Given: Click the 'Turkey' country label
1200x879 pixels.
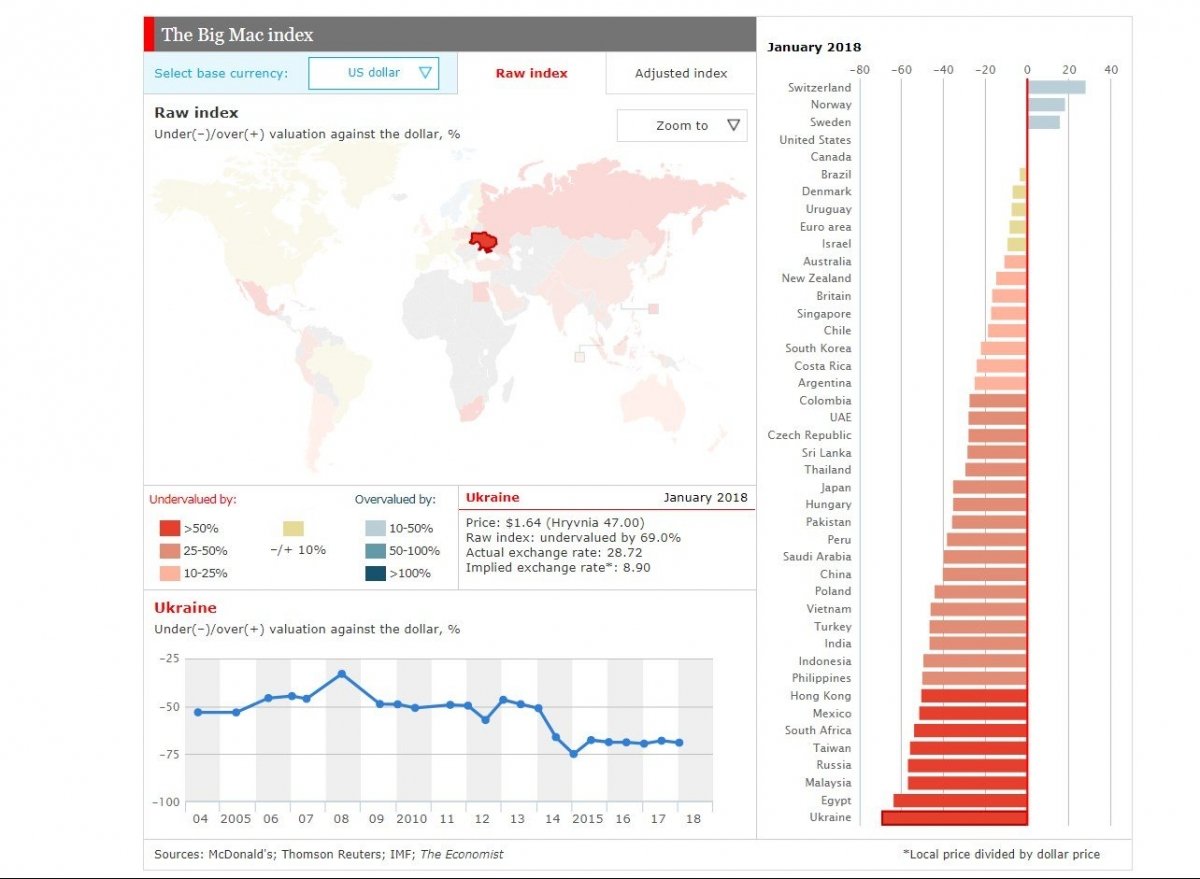Looking at the screenshot, I should coord(833,626).
